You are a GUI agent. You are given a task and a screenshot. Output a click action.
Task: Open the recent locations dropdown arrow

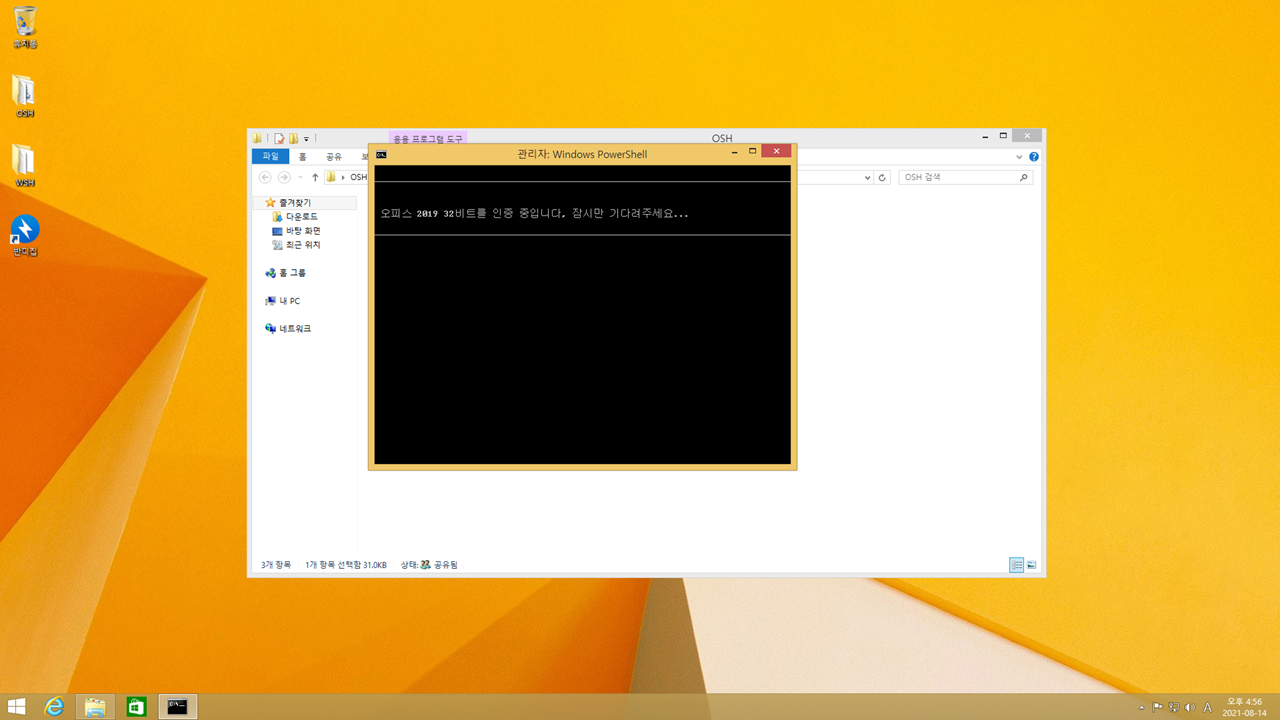click(x=299, y=178)
